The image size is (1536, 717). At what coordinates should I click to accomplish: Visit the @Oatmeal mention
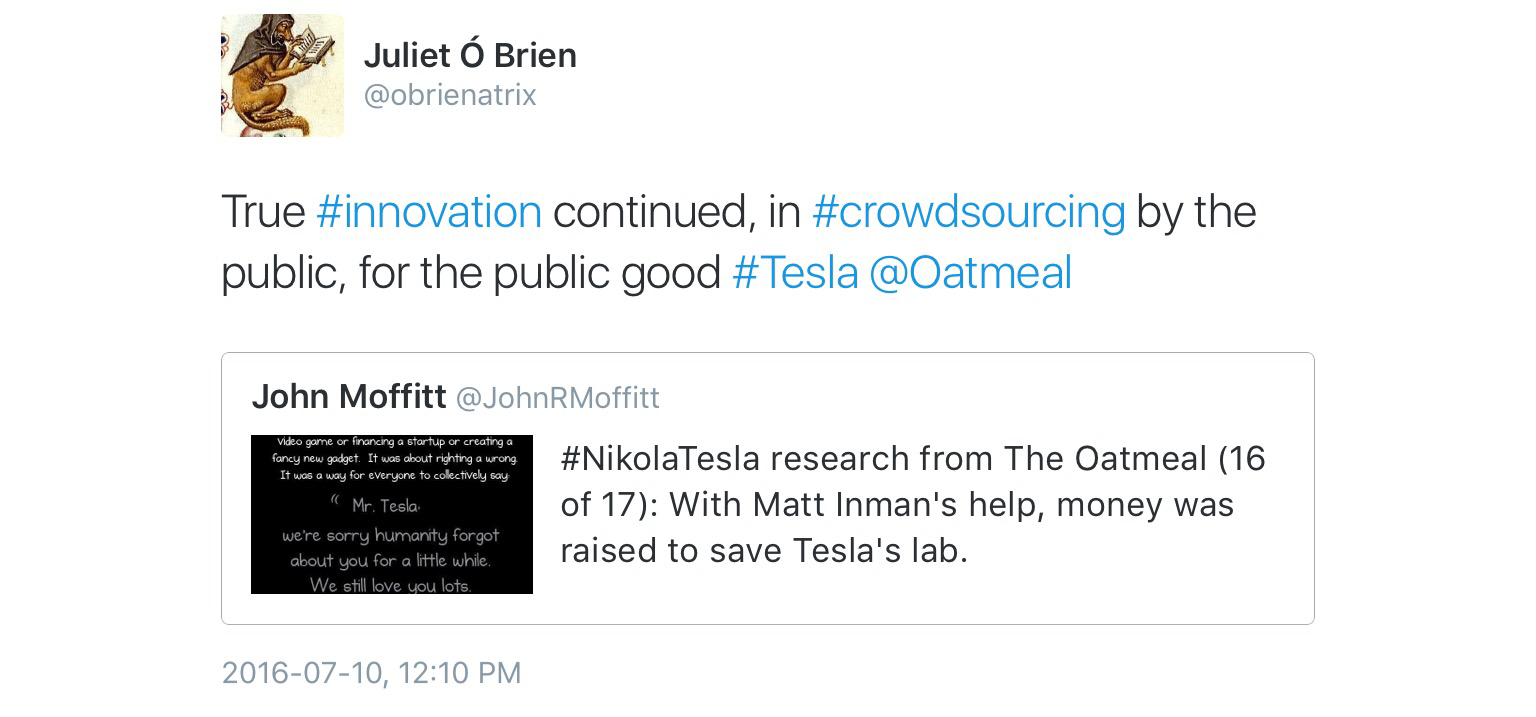point(971,273)
